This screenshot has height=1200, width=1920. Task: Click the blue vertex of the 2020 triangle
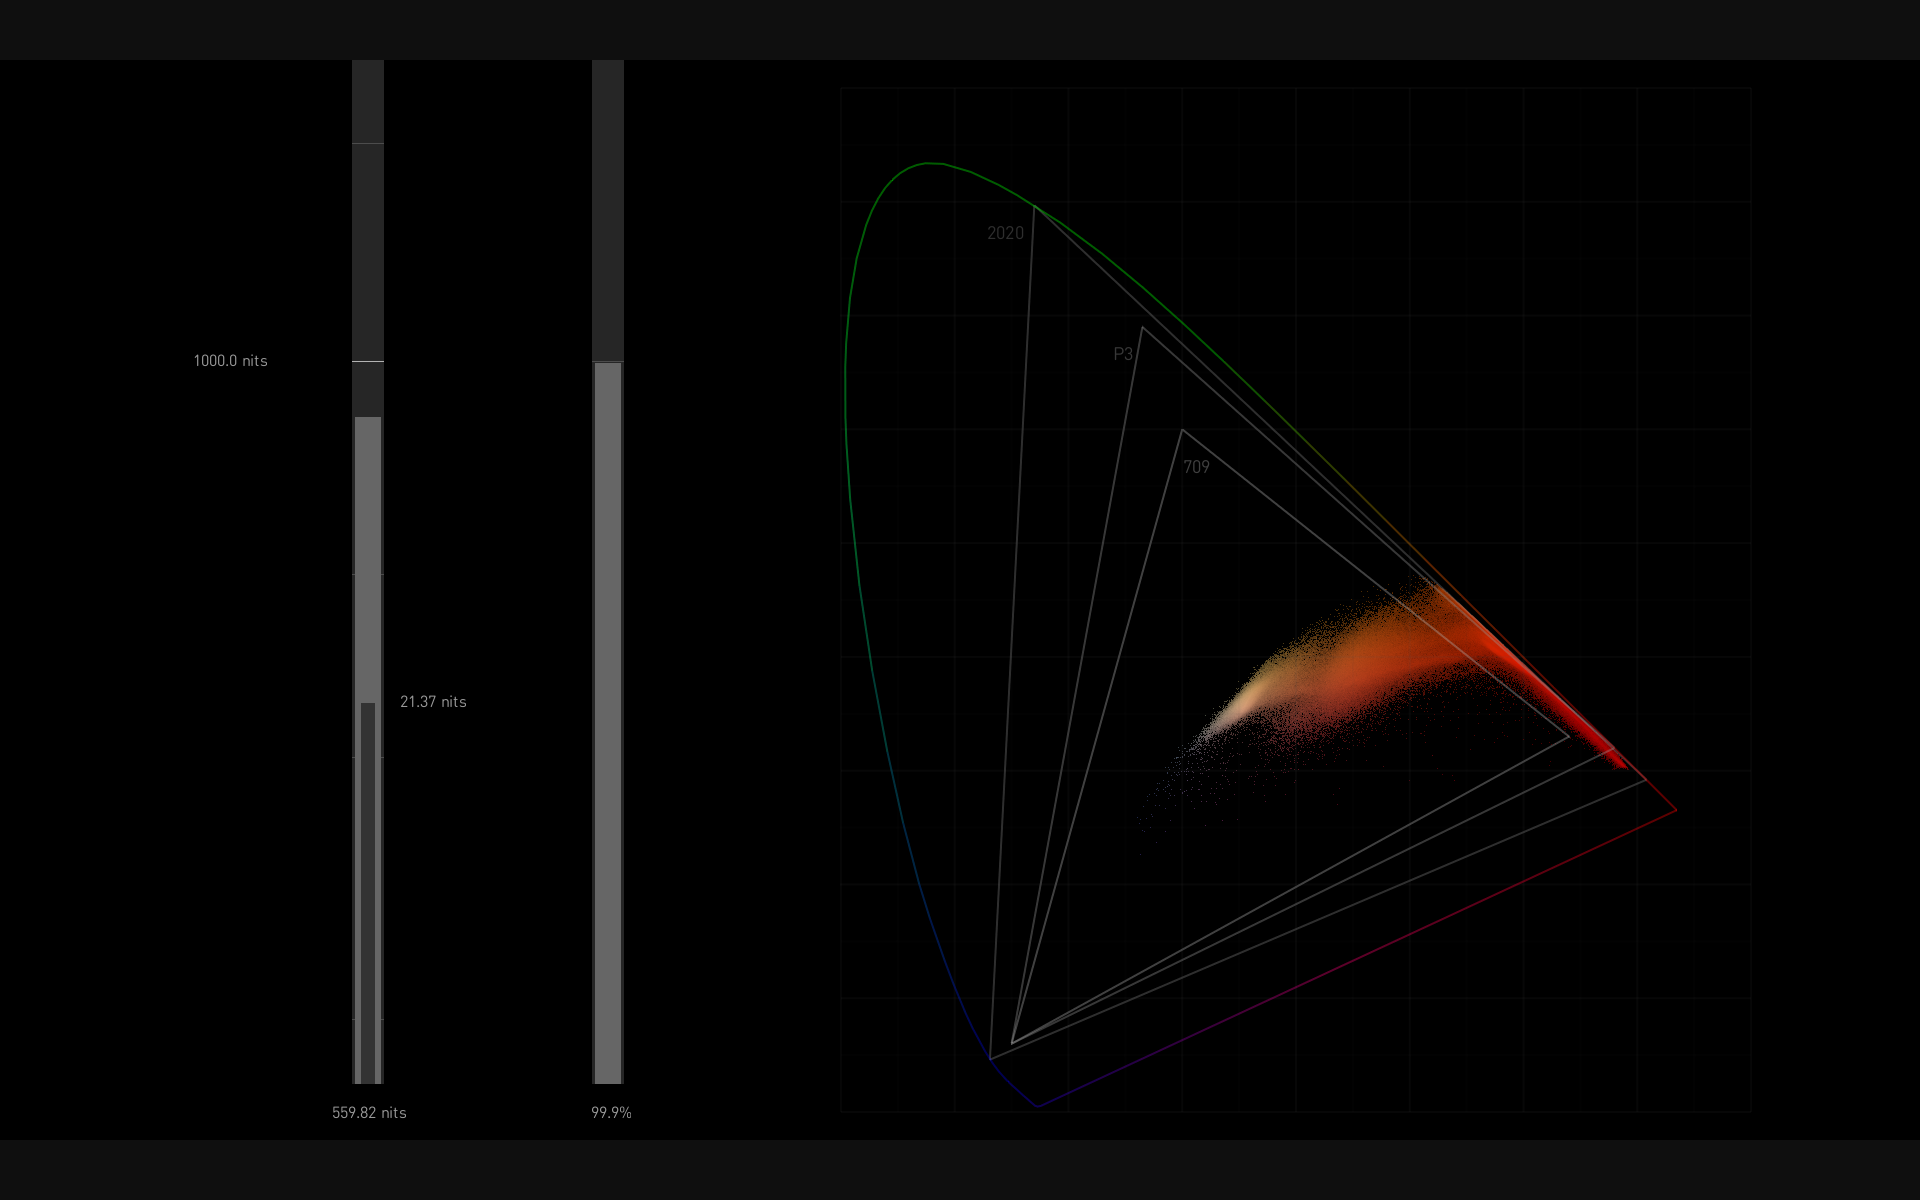990,1058
